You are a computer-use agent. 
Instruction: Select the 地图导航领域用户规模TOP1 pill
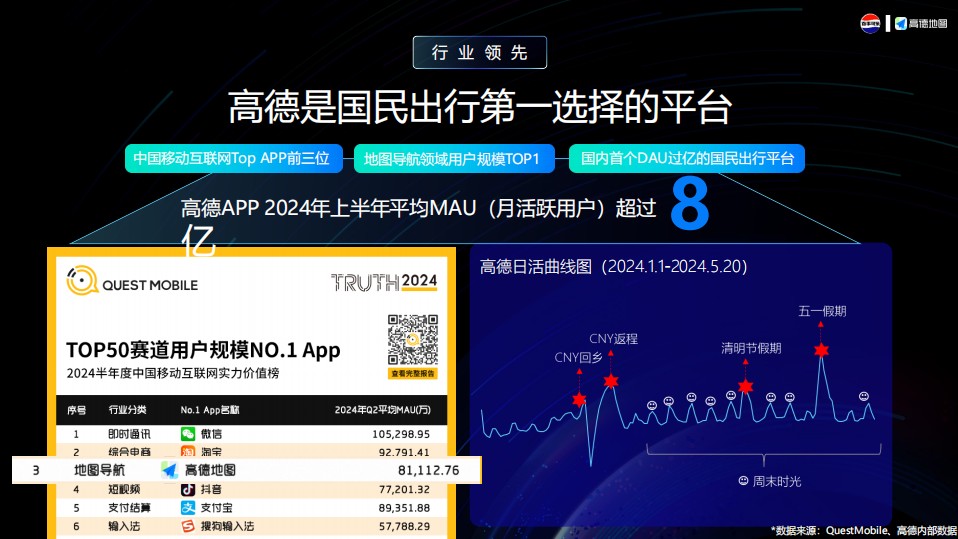(x=454, y=158)
